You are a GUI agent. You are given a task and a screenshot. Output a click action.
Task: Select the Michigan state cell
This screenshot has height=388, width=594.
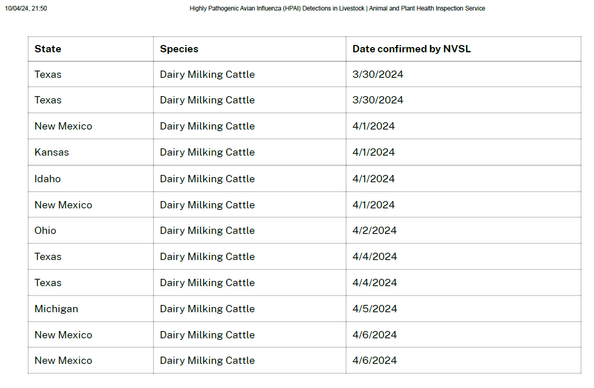(91, 309)
